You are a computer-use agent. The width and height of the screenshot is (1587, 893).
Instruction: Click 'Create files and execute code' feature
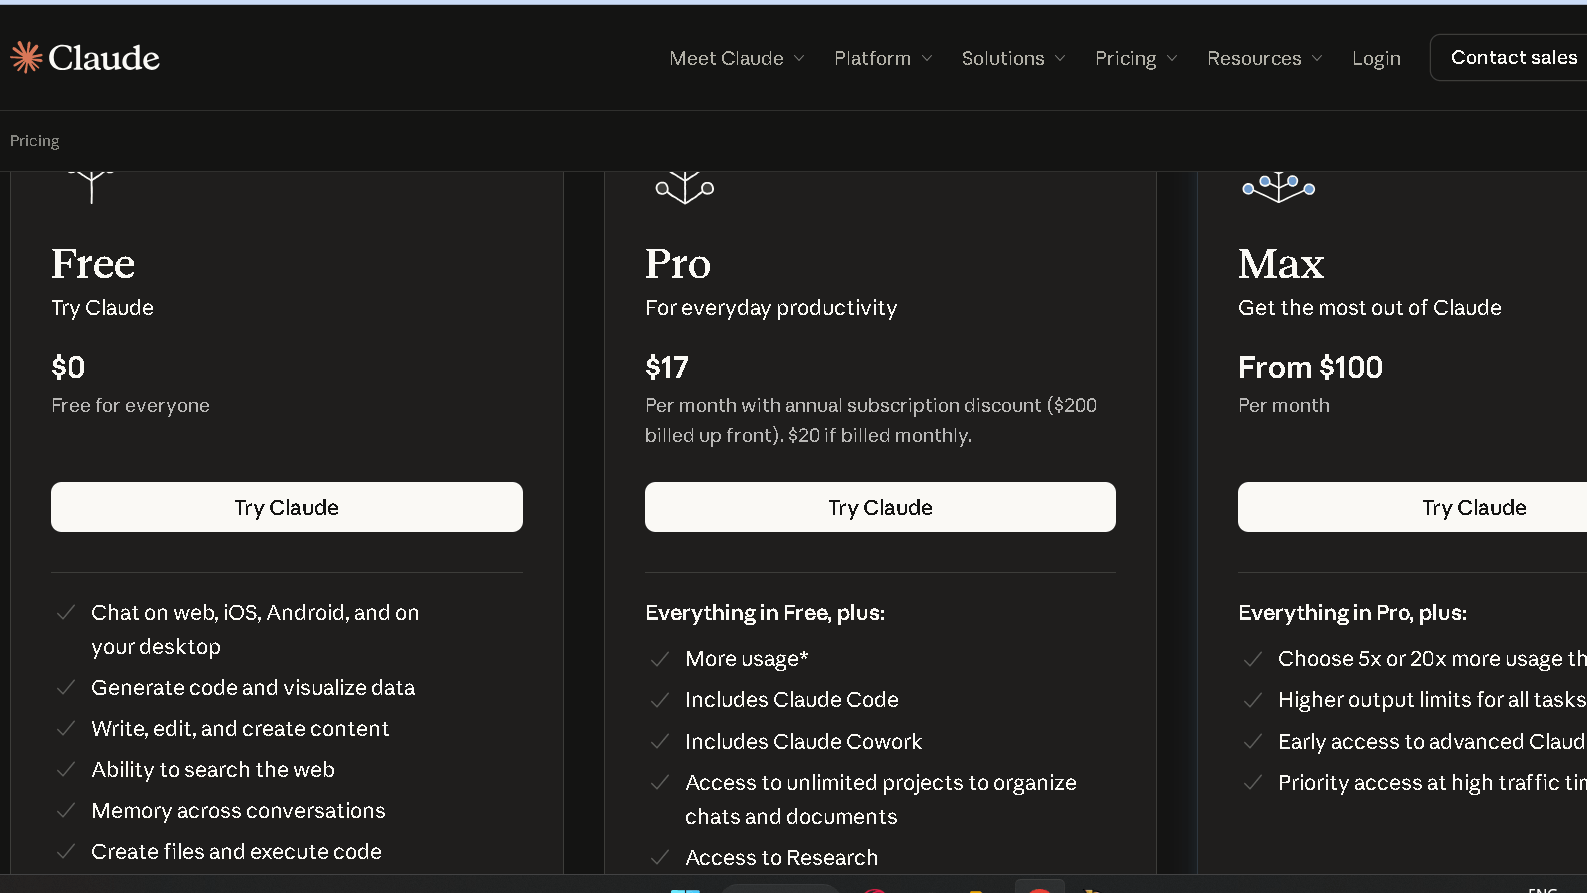(x=236, y=852)
